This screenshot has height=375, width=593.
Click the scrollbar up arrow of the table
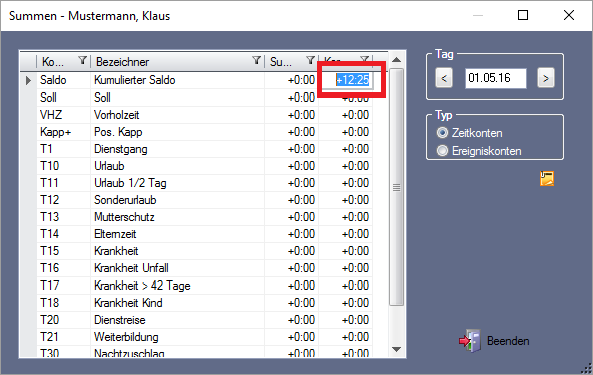pyautogui.click(x=396, y=60)
